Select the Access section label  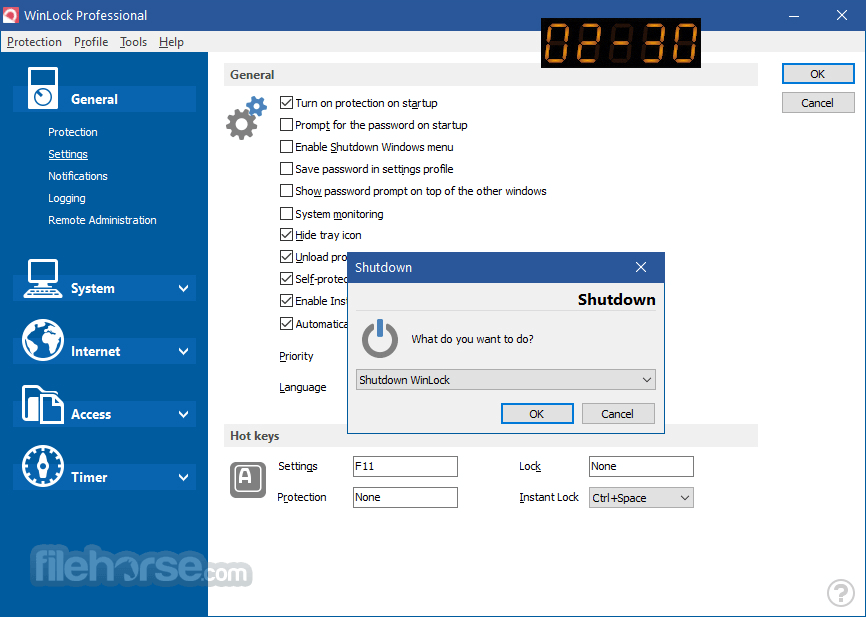click(91, 414)
